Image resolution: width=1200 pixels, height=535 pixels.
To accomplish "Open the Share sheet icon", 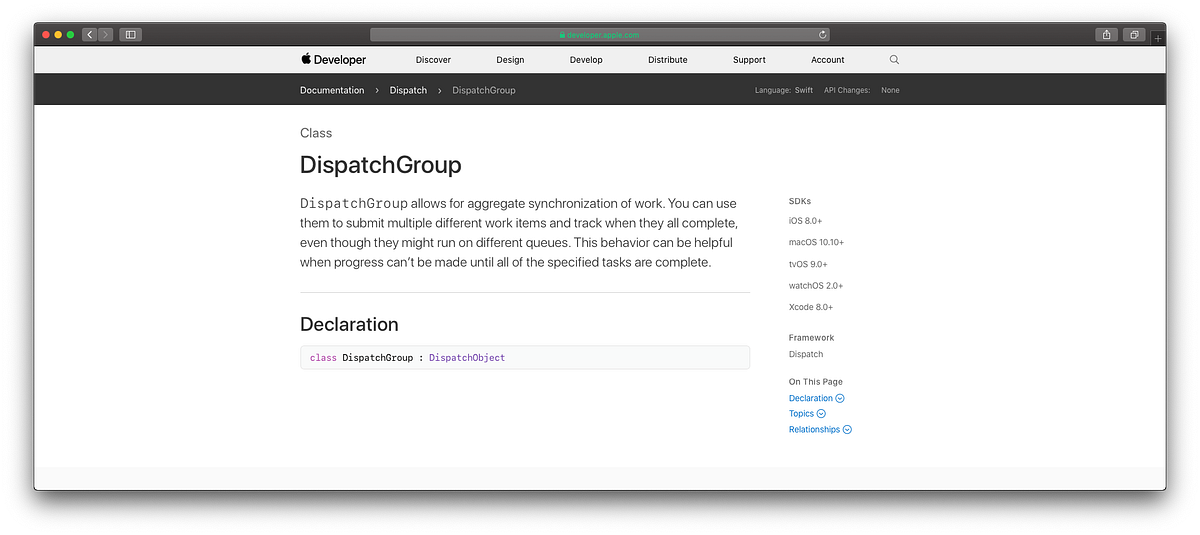I will click(1107, 34).
